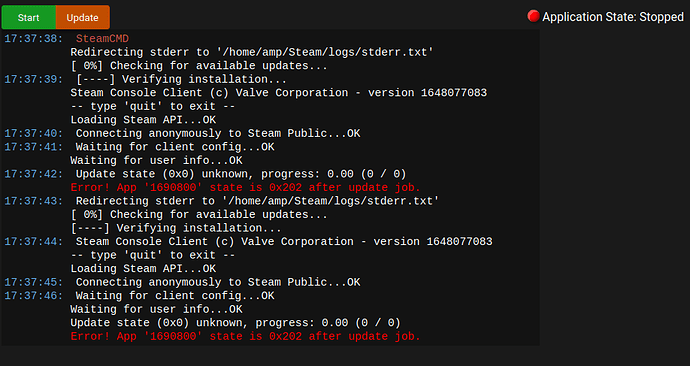690x366 pixels.
Task: Click the first red Error! App '1690800' line
Action: click(245, 187)
